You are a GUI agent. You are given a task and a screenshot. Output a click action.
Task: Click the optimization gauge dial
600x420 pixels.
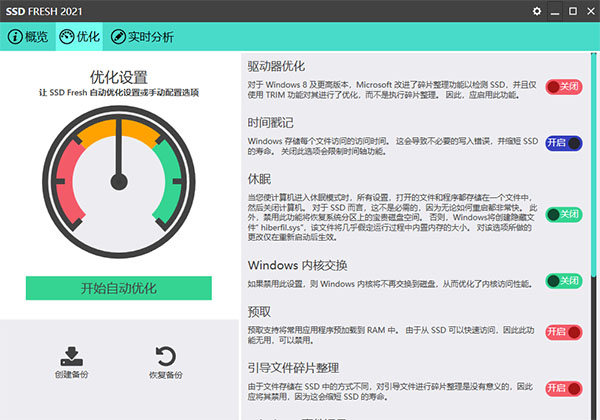click(x=119, y=180)
